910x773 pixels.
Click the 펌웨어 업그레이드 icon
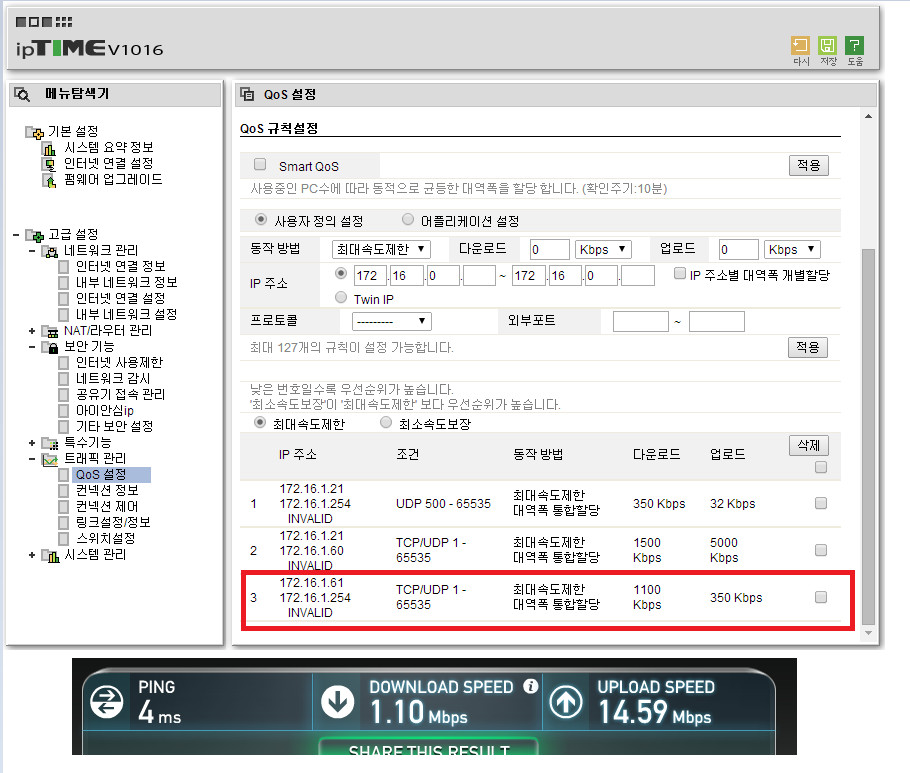pyautogui.click(x=49, y=180)
